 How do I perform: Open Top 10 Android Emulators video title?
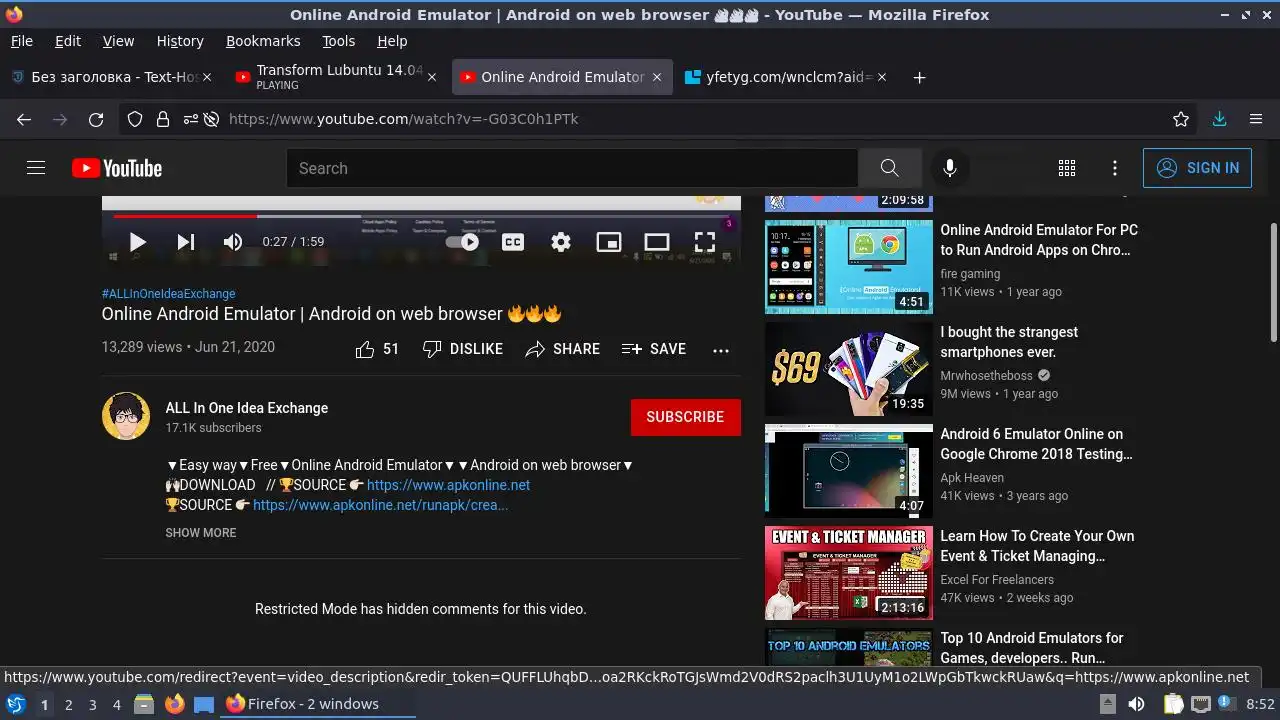(1032, 648)
